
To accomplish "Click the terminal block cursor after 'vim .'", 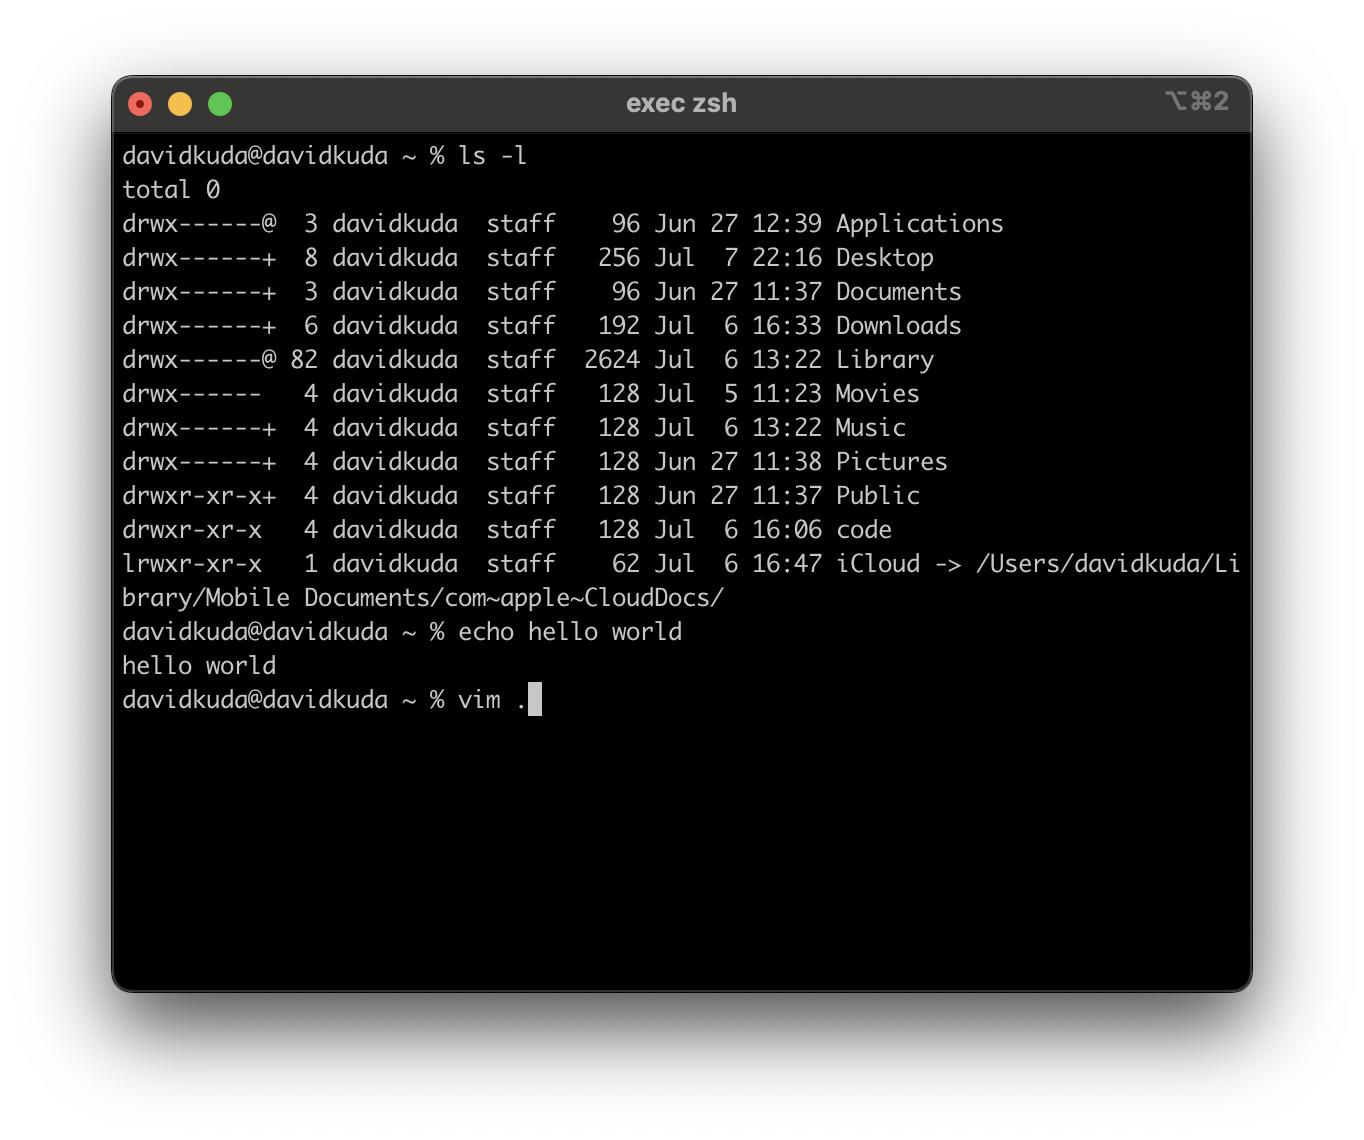I will tap(535, 699).
